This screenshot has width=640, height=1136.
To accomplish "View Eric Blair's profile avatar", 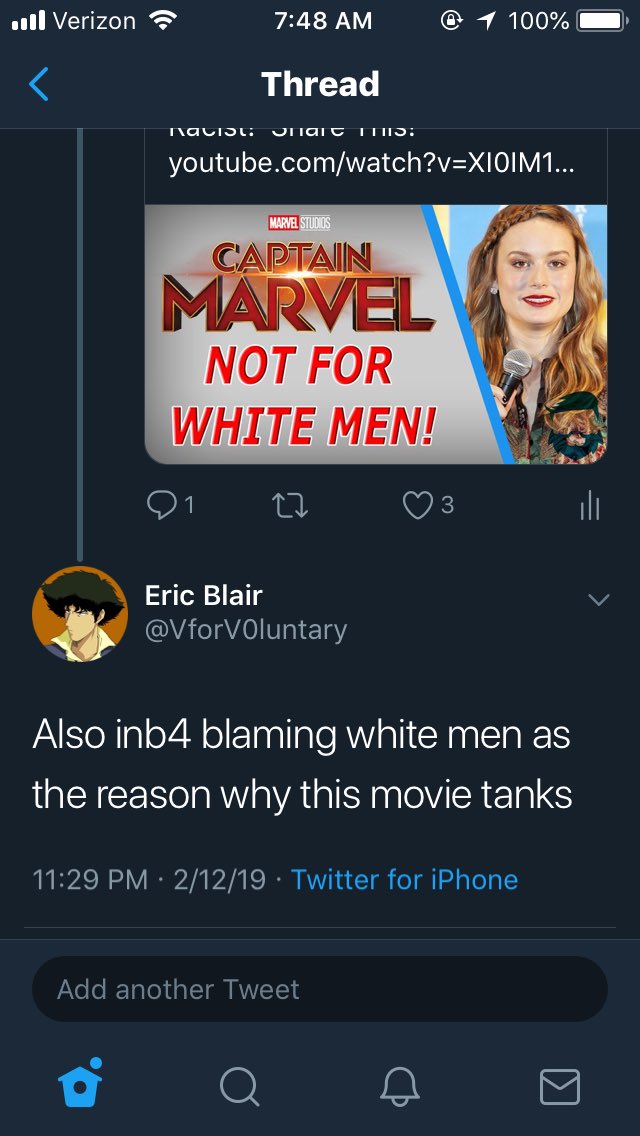I will click(80, 614).
